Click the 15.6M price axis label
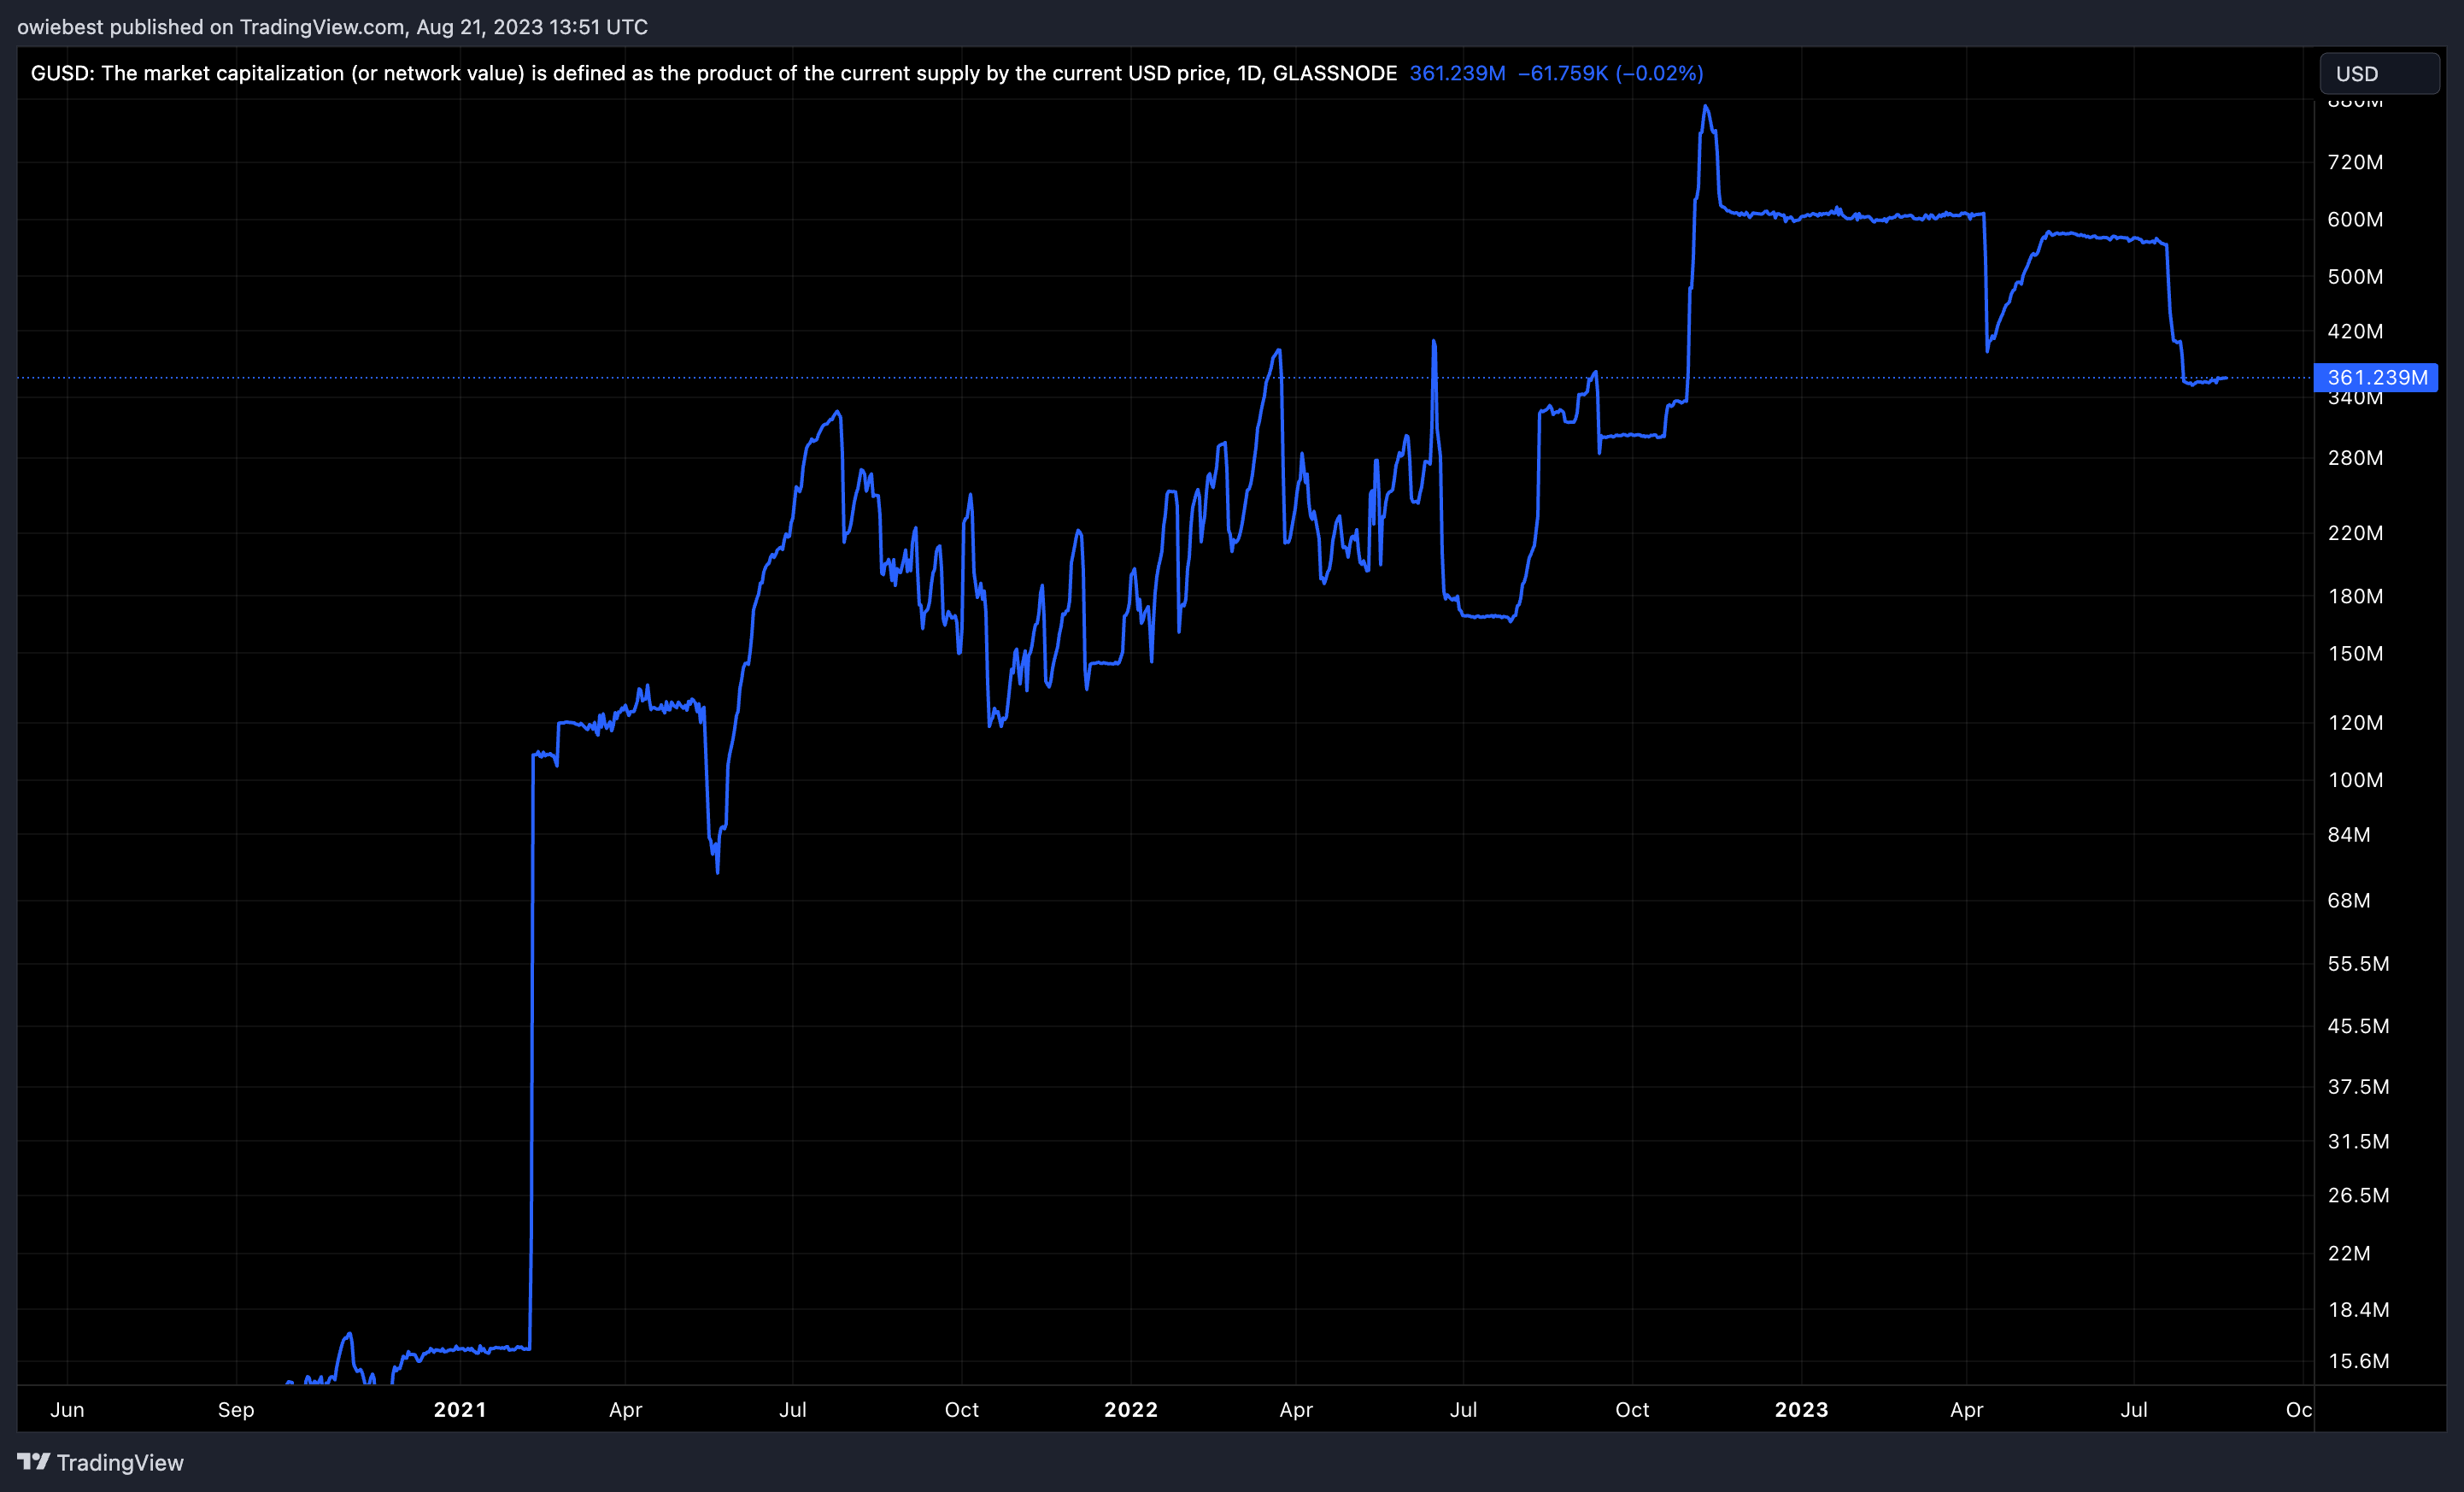This screenshot has height=1492, width=2464. pyautogui.click(x=2358, y=1361)
